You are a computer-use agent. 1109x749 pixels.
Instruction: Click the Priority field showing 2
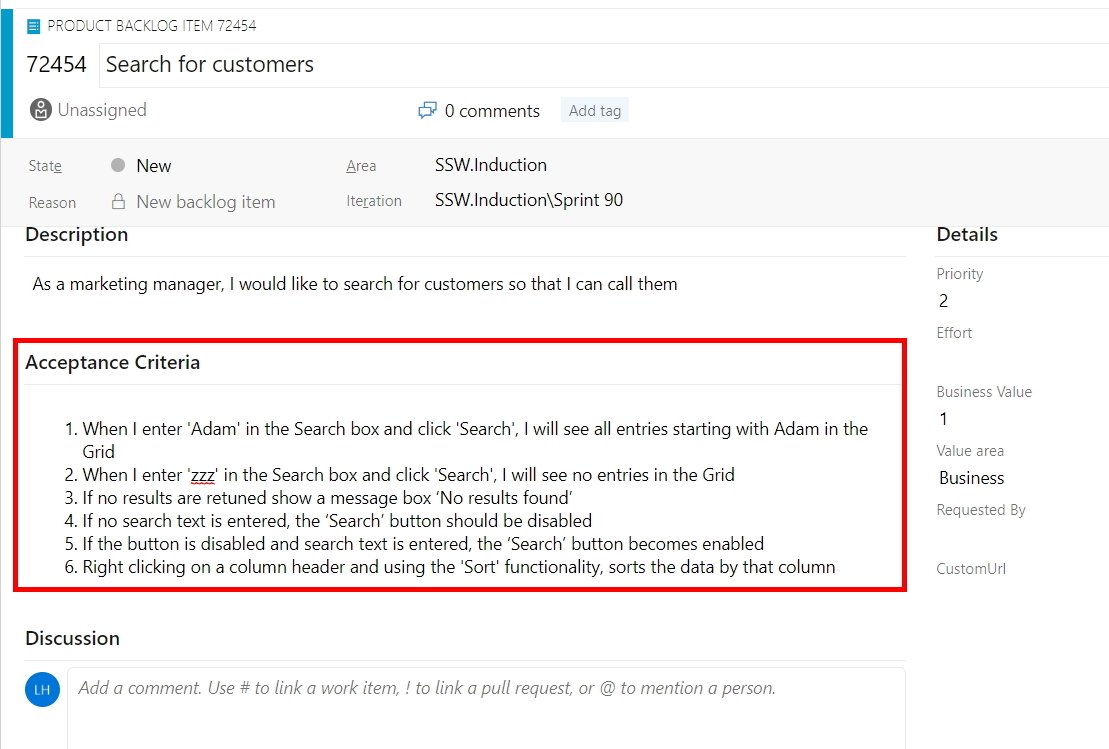tap(943, 301)
